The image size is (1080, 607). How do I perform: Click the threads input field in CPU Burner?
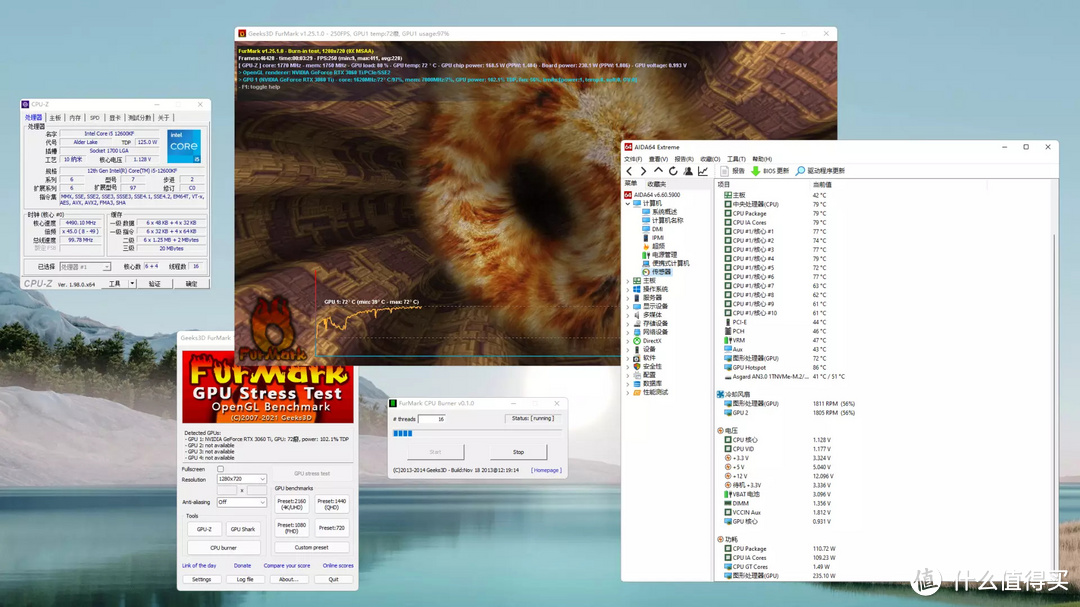click(x=431, y=419)
